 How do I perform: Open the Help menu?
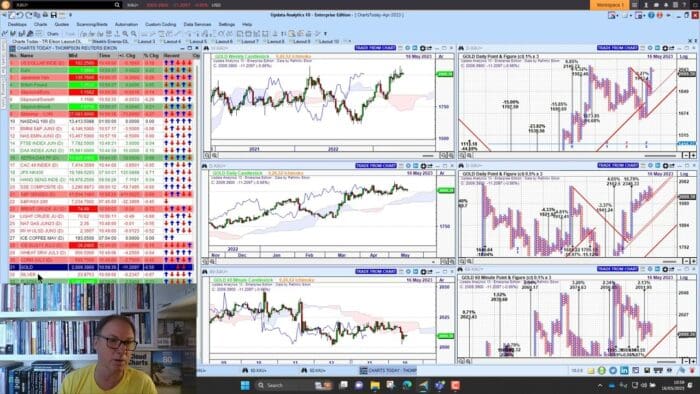[247, 24]
